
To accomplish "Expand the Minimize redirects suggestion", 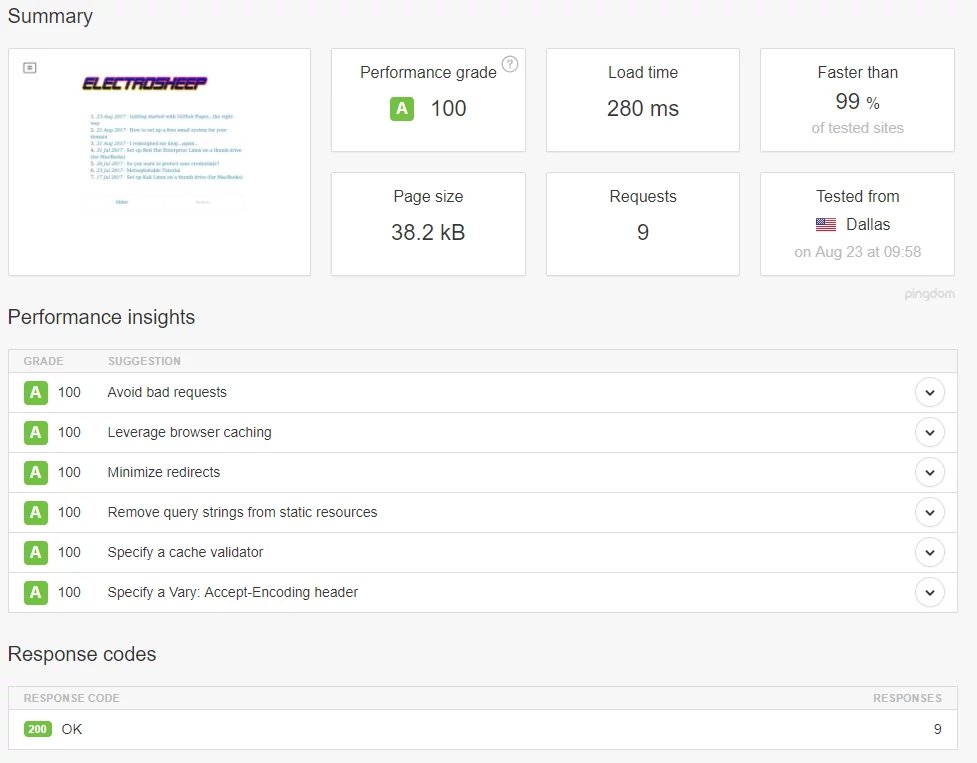I will pyautogui.click(x=930, y=472).
